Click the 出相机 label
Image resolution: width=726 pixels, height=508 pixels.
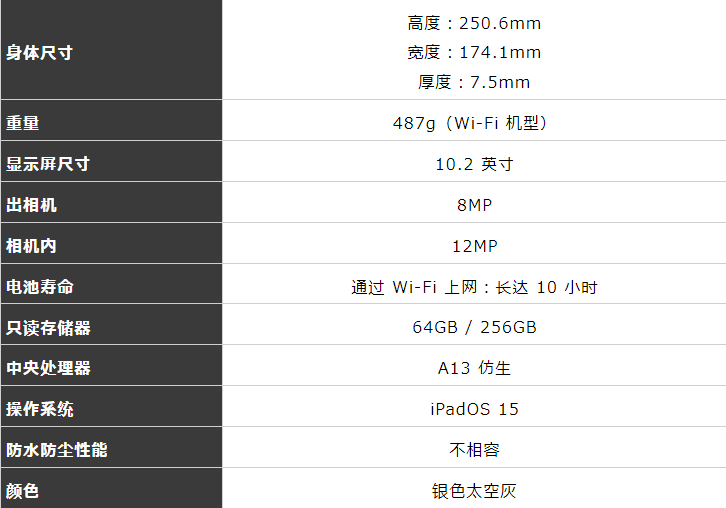tap(31, 205)
